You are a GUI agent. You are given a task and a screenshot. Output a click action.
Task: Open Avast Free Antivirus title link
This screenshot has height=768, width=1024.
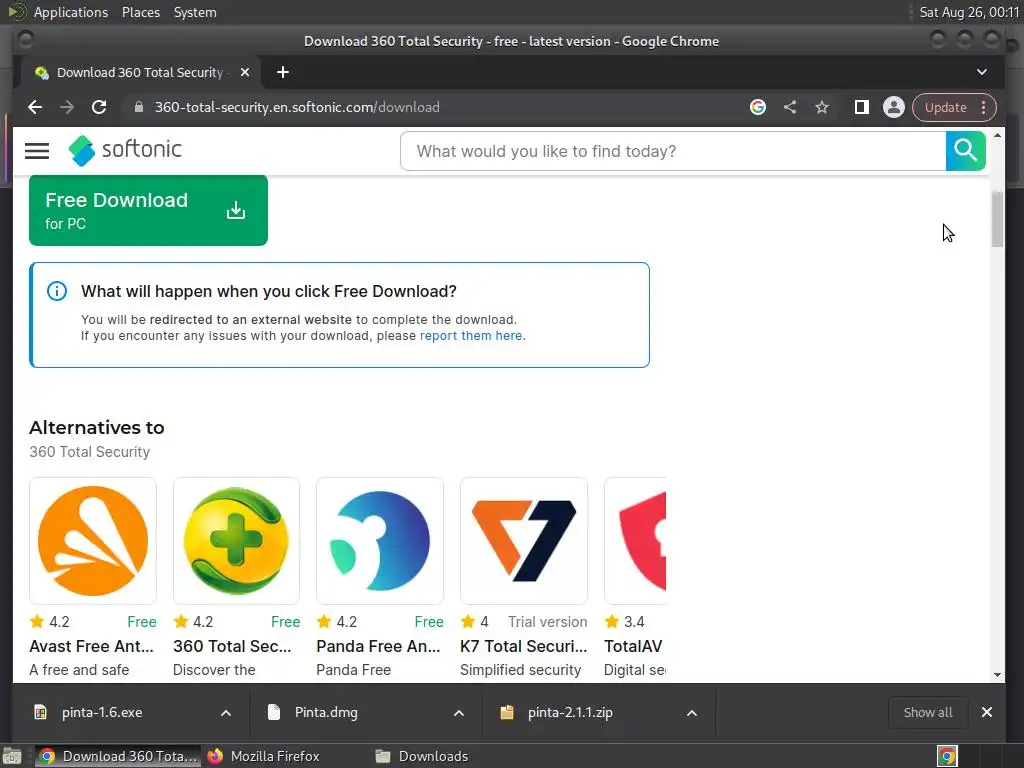click(x=91, y=646)
